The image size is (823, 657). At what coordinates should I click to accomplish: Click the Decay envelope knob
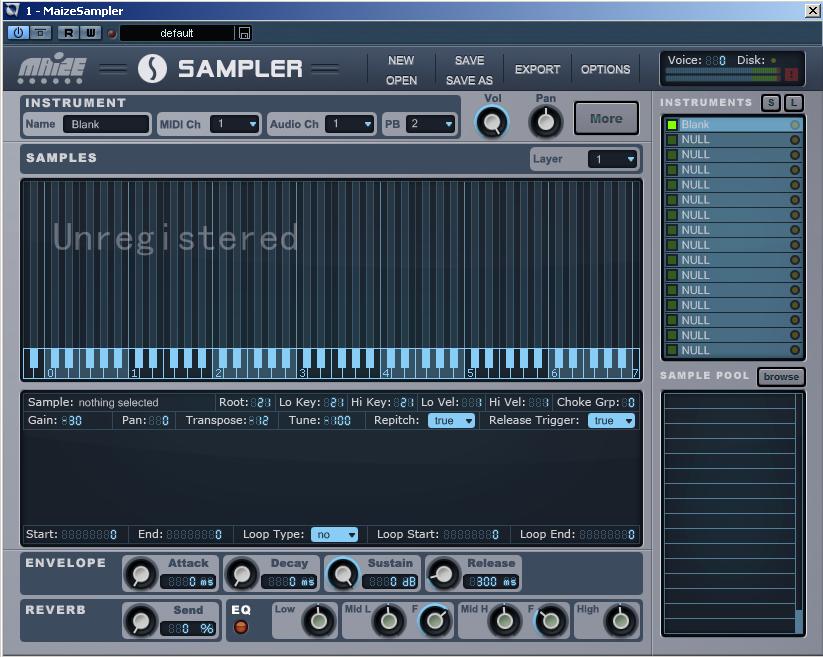(x=242, y=575)
